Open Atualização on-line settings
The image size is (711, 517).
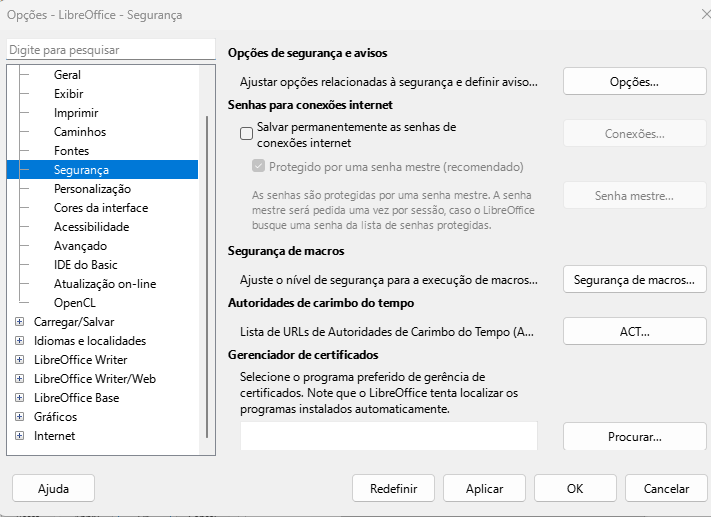[x=105, y=284]
